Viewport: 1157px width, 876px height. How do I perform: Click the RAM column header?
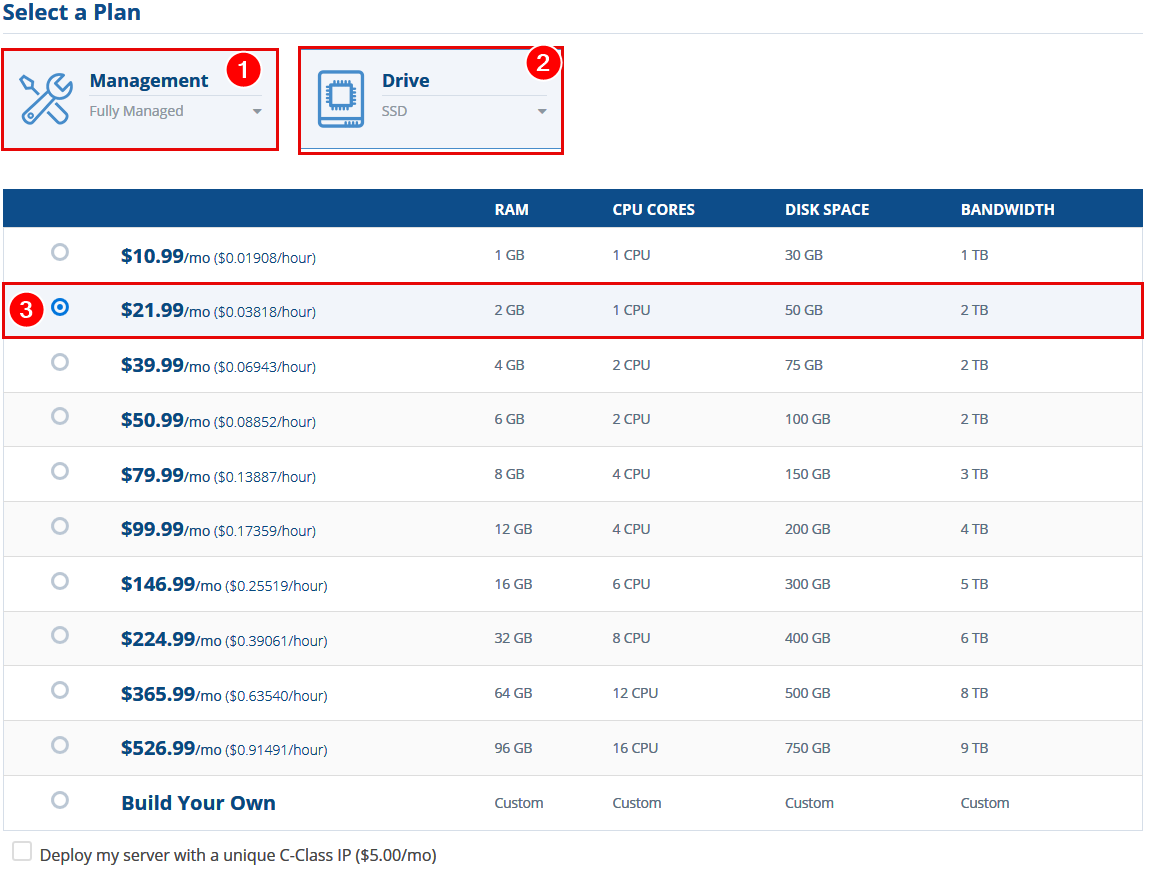[x=511, y=210]
